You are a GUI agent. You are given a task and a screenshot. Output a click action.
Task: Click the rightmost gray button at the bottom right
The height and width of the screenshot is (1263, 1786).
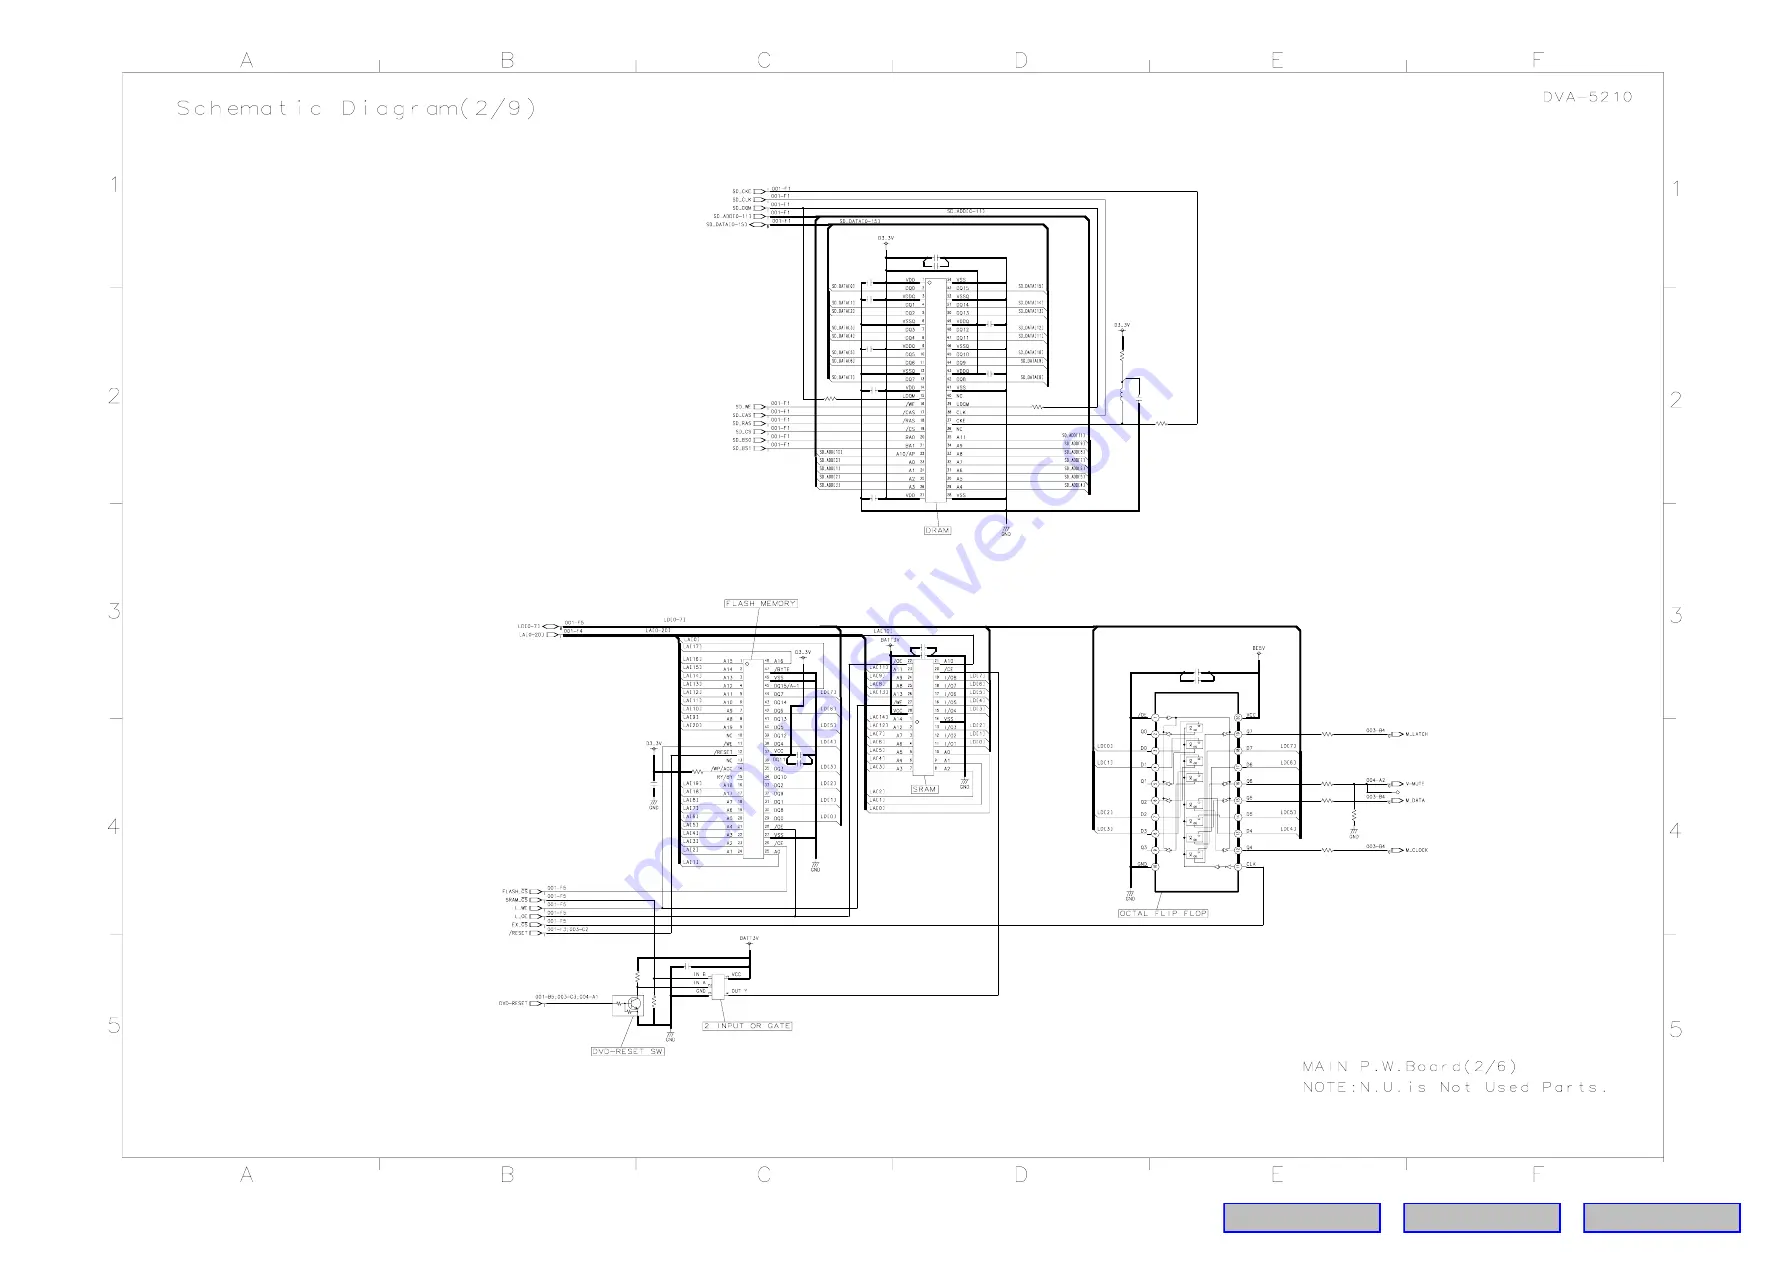coord(1661,1218)
